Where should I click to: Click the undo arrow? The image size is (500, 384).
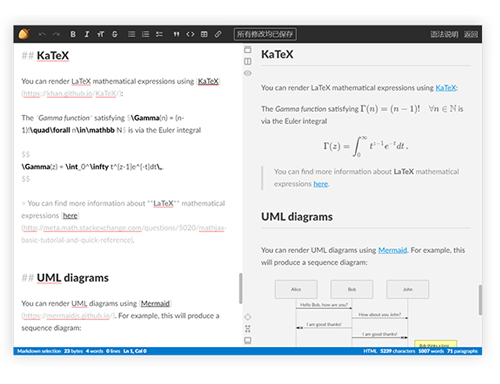point(42,34)
